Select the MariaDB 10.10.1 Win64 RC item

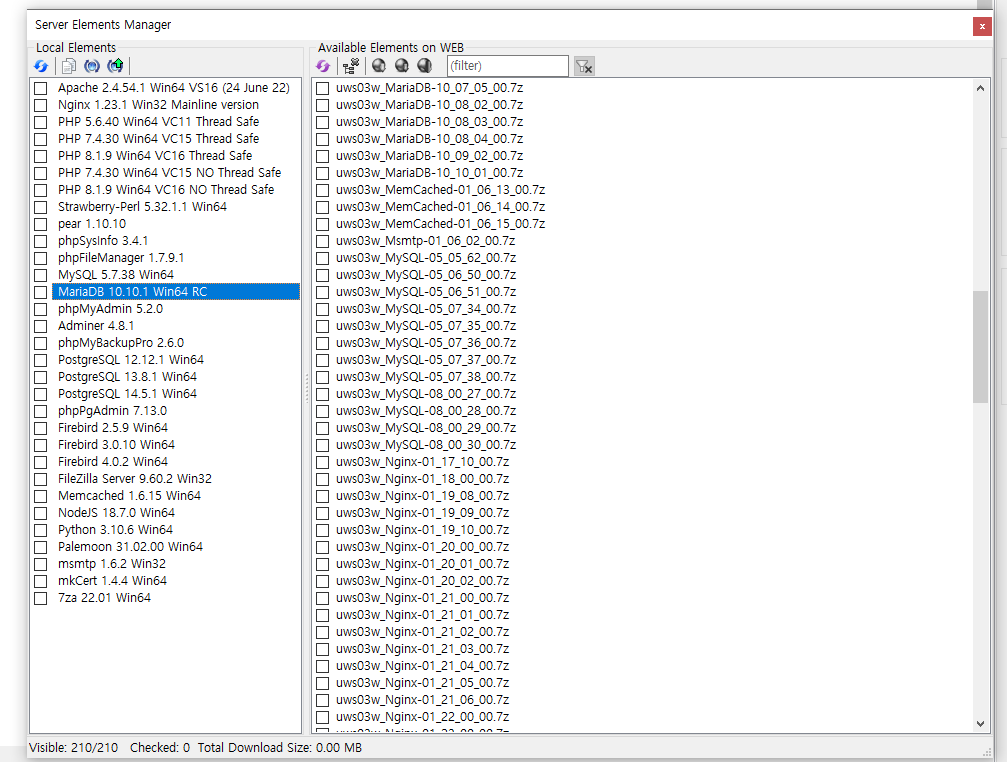pyautogui.click(x=132, y=292)
